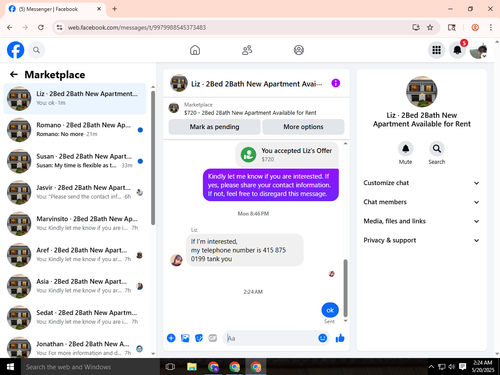Image resolution: width=500 pixels, height=375 pixels.
Task: Open the Facebook logo home link
Action: click(15, 50)
